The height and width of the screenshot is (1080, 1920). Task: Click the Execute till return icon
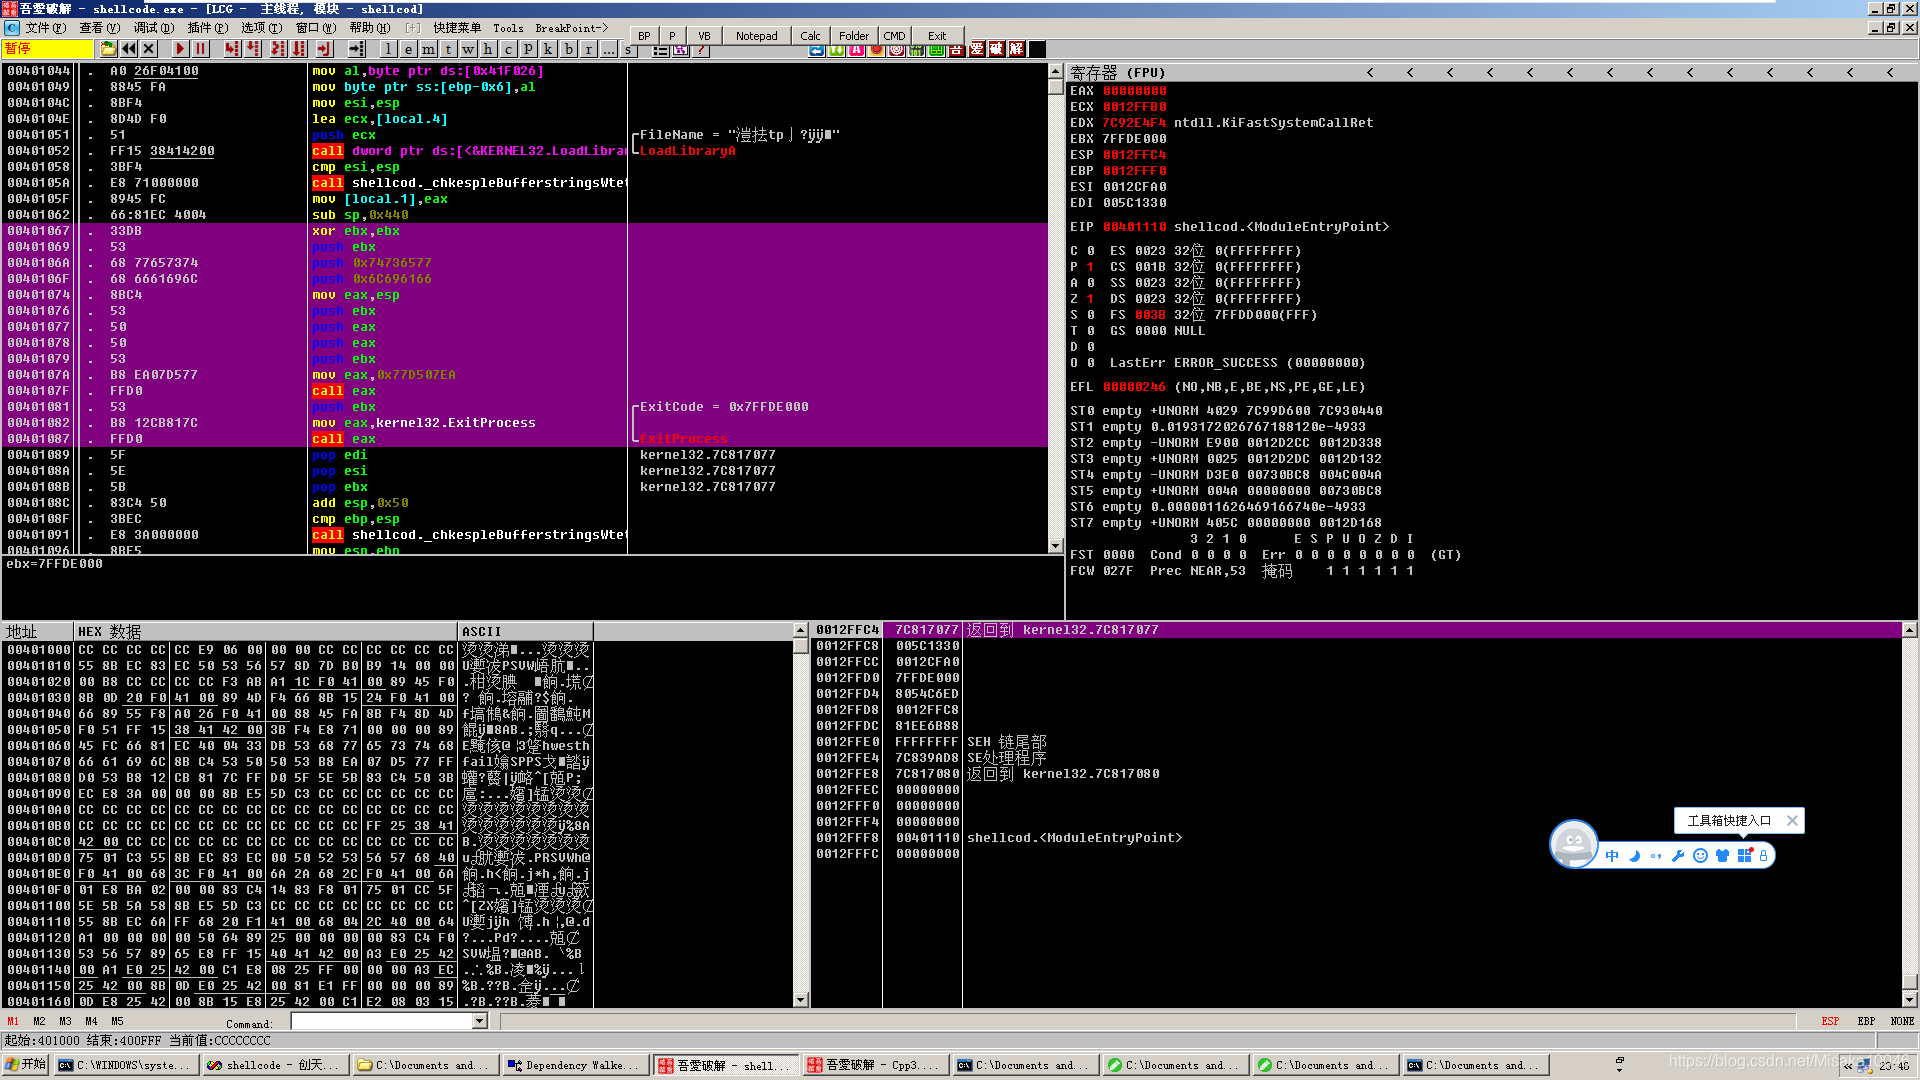(x=323, y=48)
